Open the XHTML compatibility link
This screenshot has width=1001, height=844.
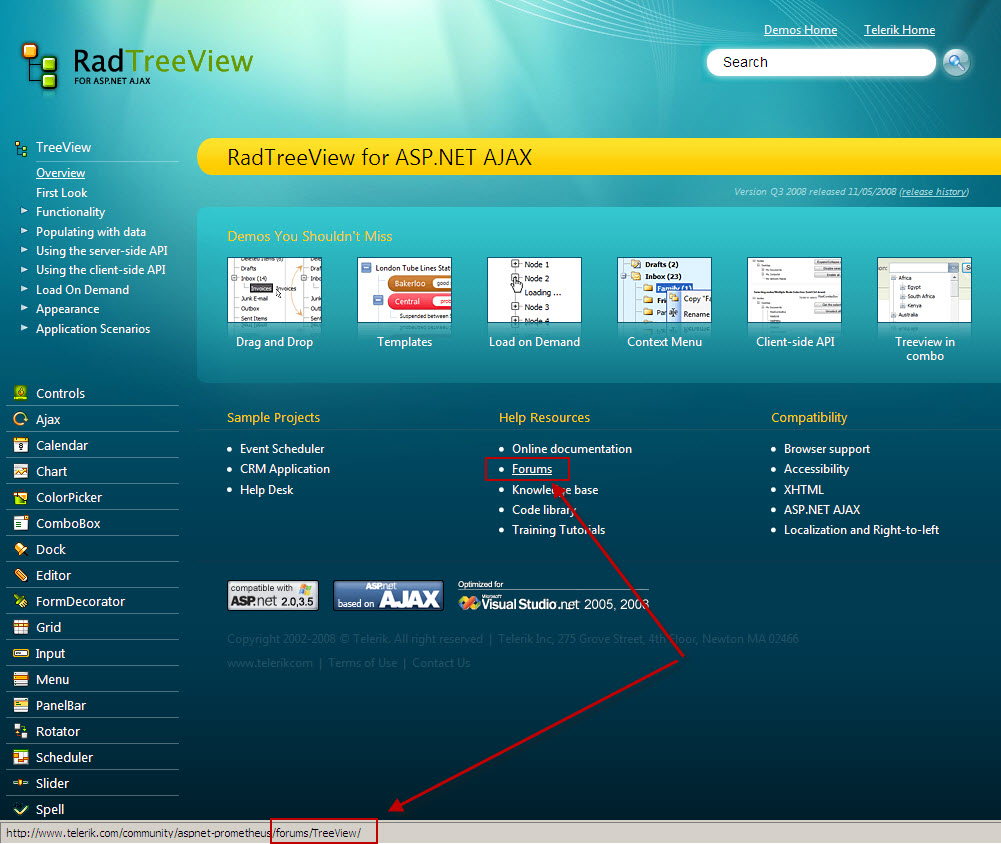[804, 490]
